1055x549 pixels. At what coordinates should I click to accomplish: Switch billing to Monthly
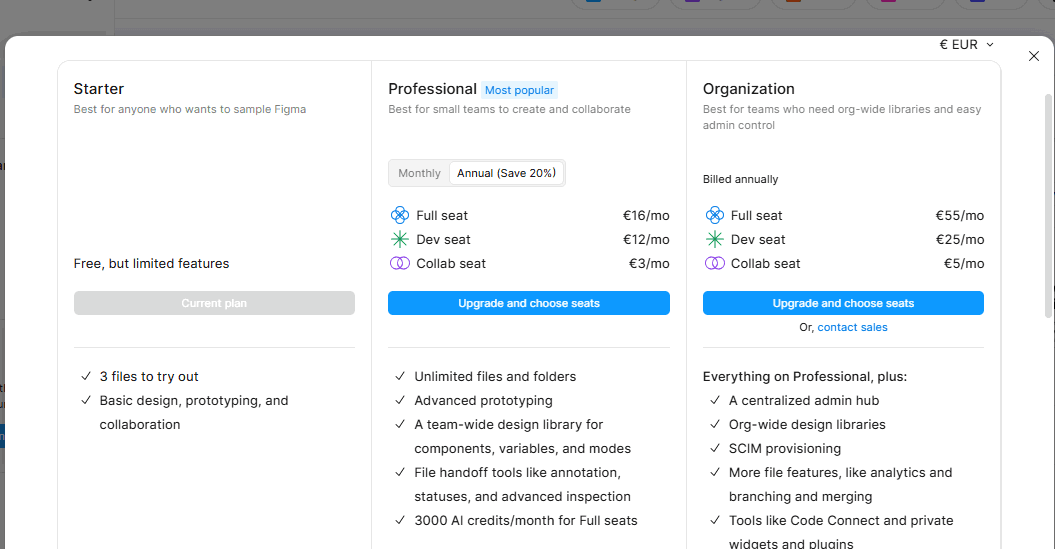419,173
